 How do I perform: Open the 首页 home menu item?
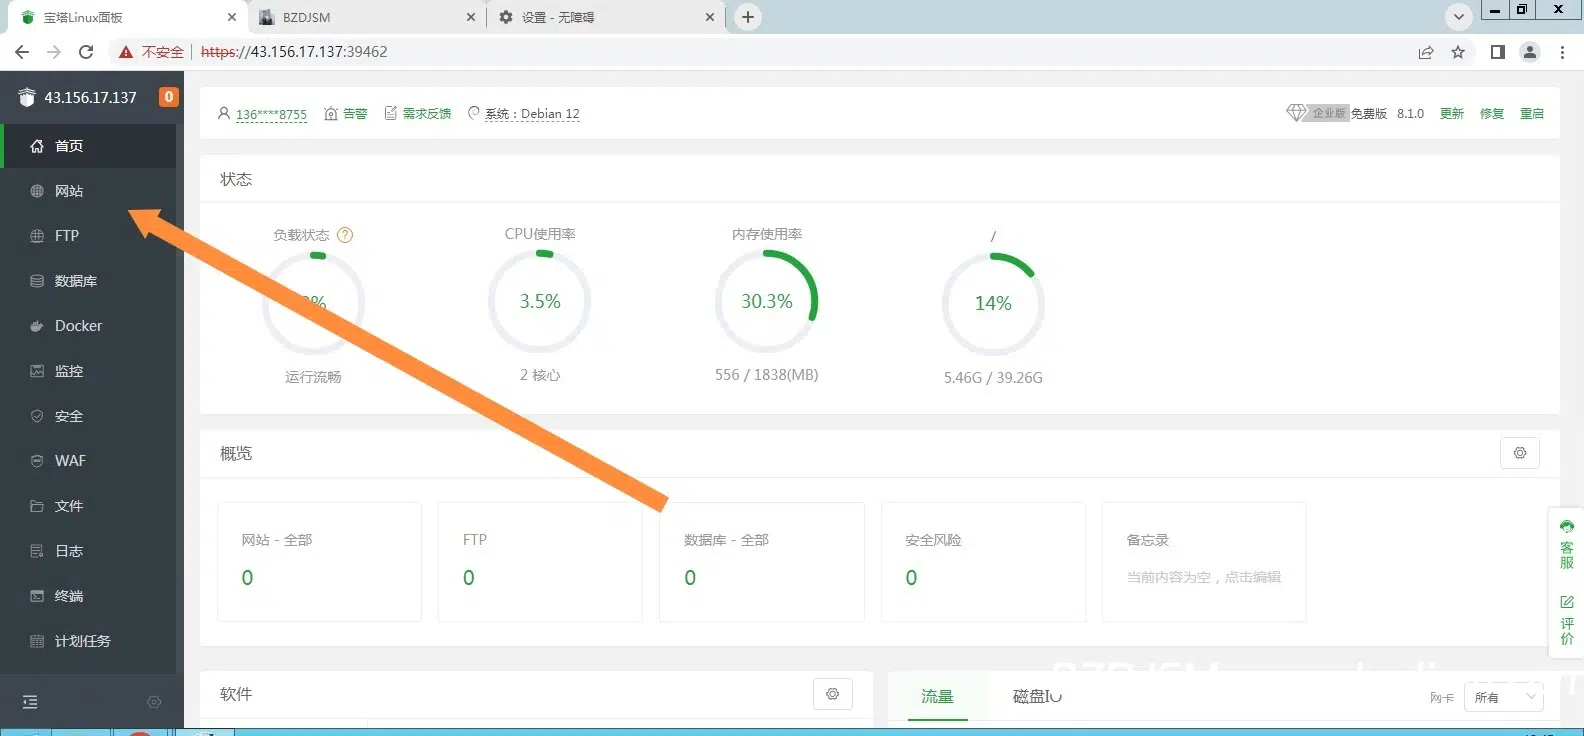pos(88,146)
